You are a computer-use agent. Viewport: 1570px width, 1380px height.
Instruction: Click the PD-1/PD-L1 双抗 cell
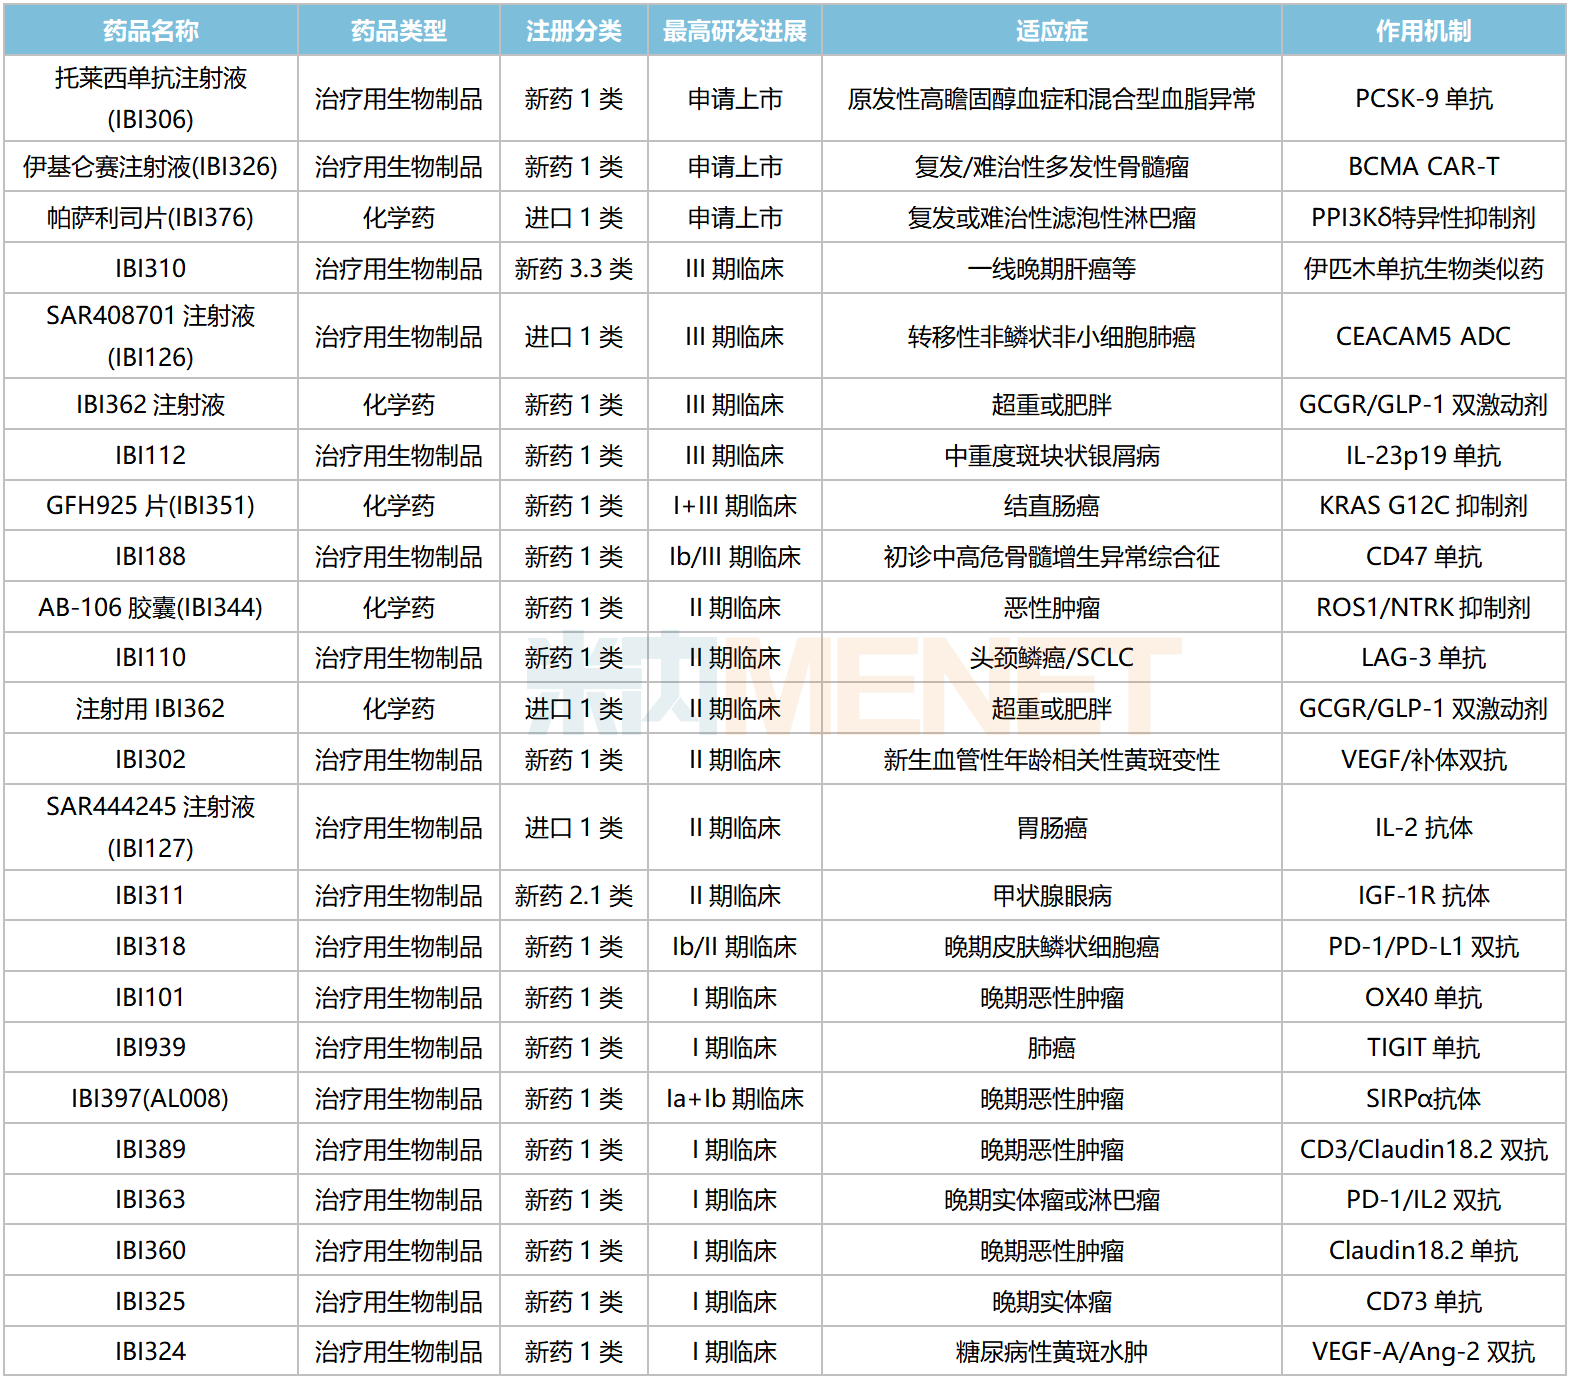(1424, 946)
